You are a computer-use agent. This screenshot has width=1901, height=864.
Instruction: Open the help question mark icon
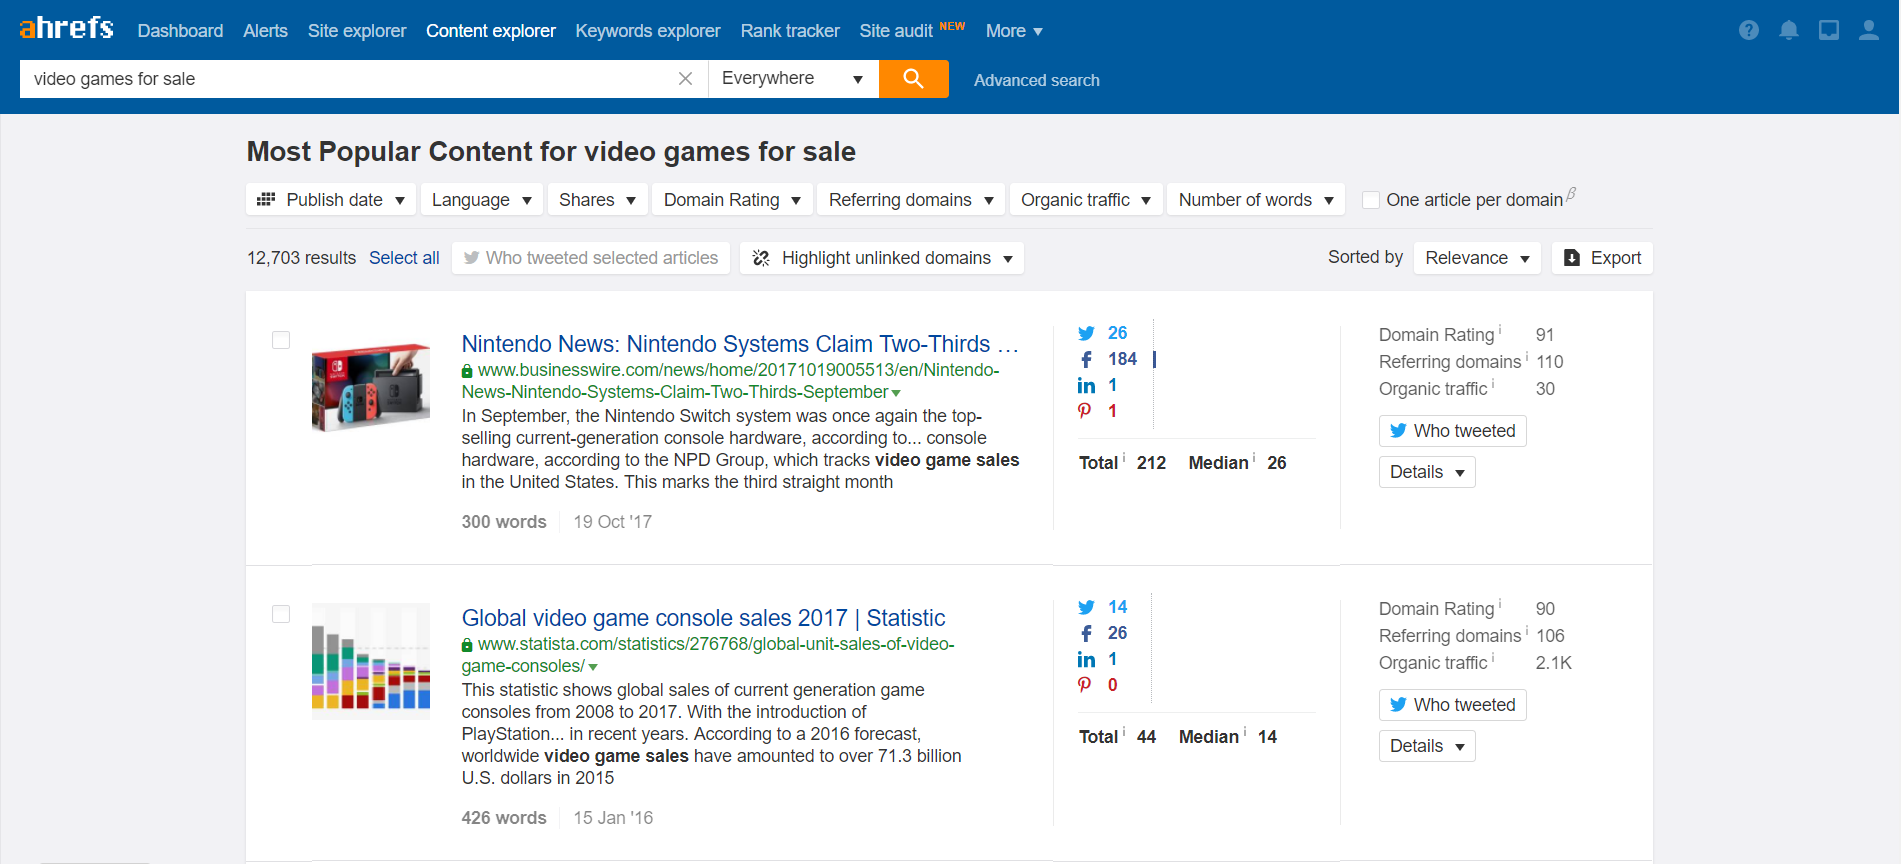[1748, 30]
